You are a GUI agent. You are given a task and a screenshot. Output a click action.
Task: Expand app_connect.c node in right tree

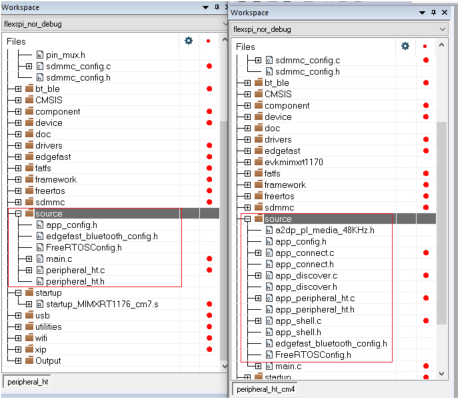click(258, 253)
